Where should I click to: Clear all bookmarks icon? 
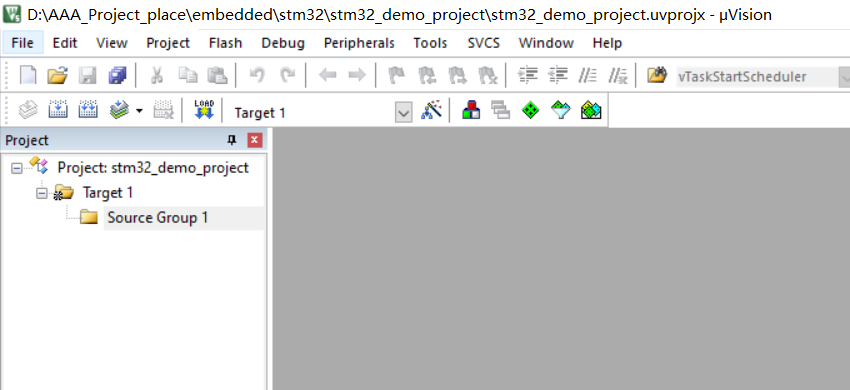pyautogui.click(x=487, y=75)
